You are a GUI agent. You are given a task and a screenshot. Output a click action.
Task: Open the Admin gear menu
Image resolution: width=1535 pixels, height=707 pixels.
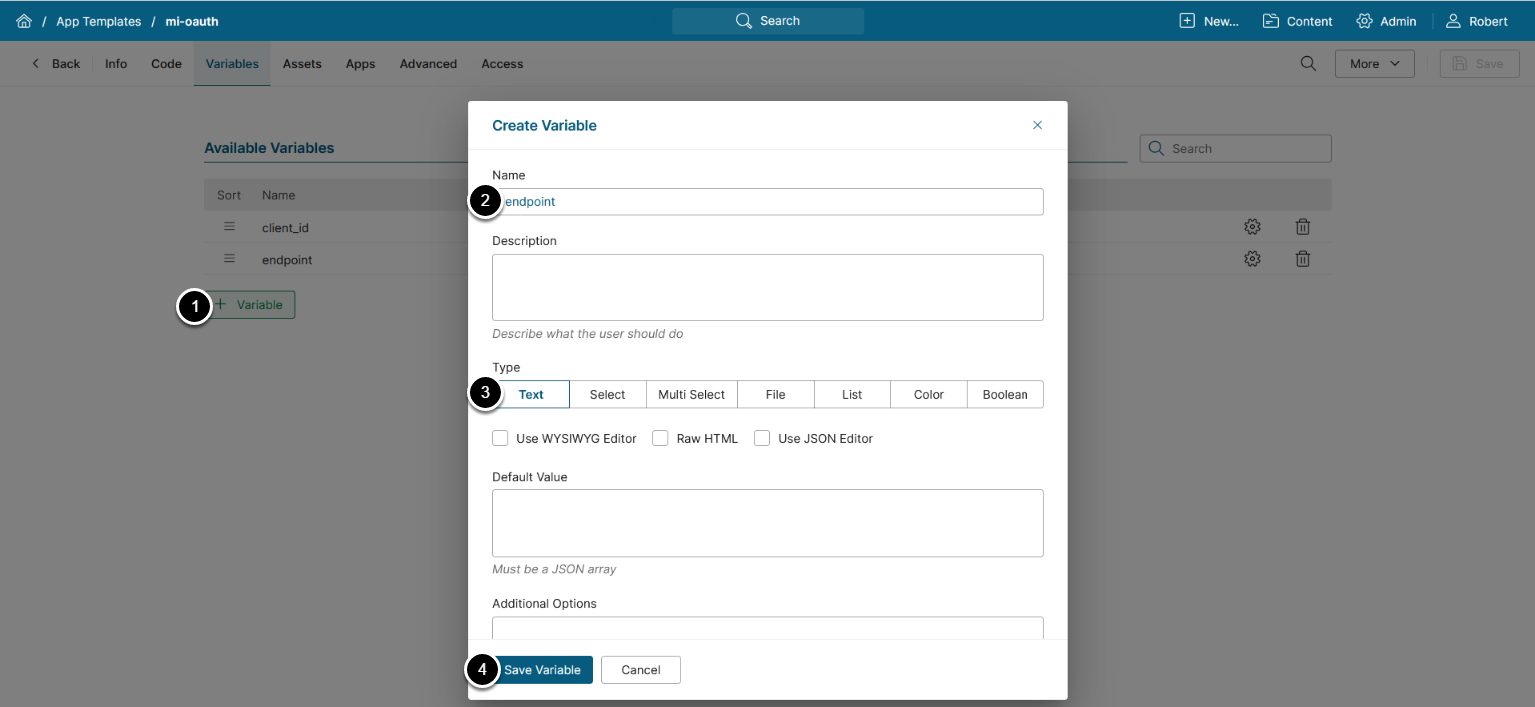pos(1386,21)
